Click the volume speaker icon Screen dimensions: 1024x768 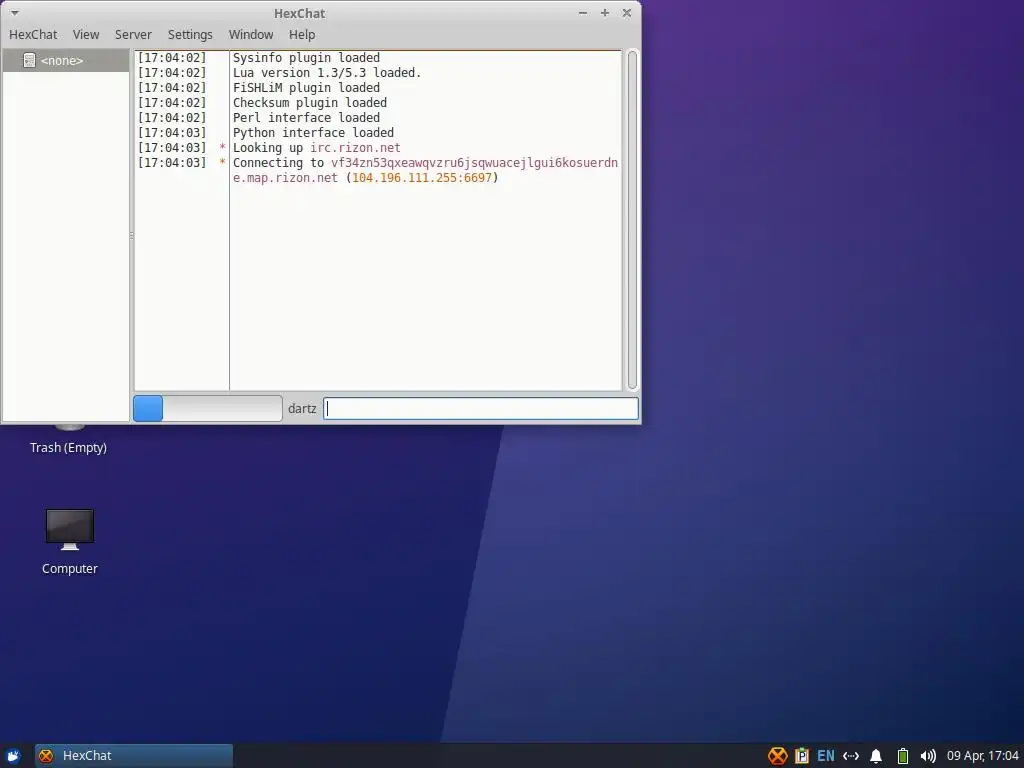(x=928, y=756)
